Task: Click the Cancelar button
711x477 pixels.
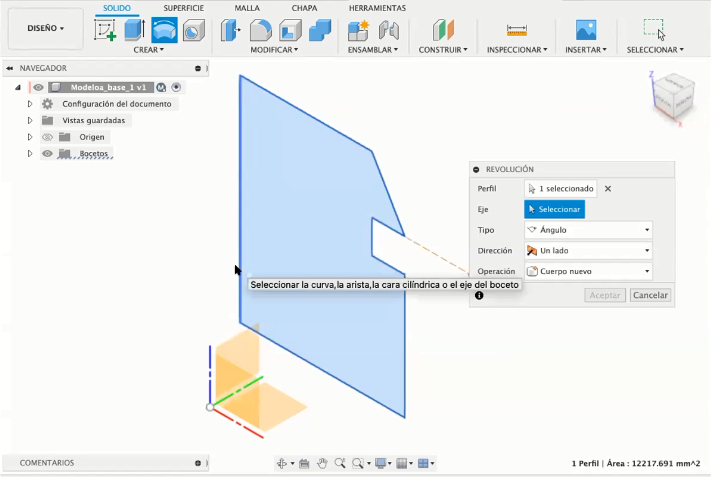Action: [650, 295]
